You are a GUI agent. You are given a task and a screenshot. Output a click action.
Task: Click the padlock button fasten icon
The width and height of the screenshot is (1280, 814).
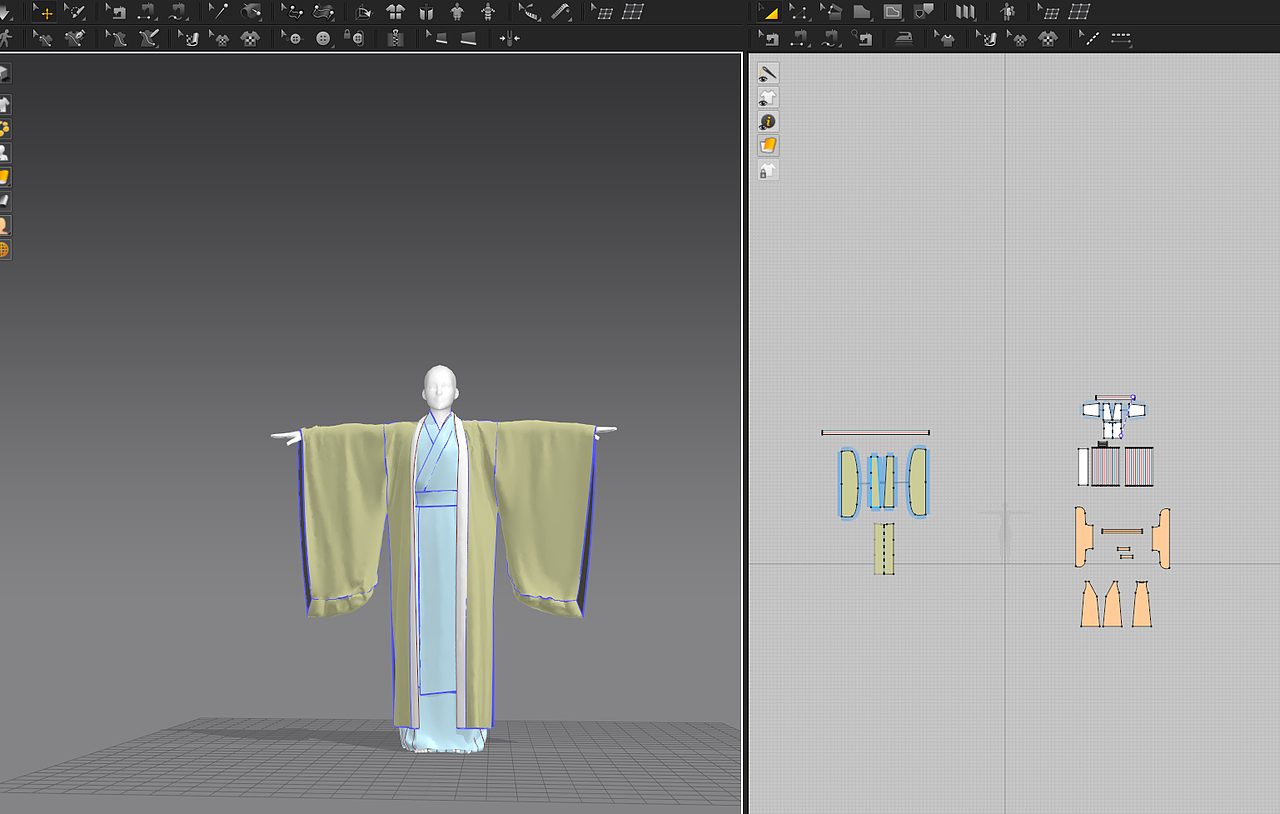pos(353,38)
